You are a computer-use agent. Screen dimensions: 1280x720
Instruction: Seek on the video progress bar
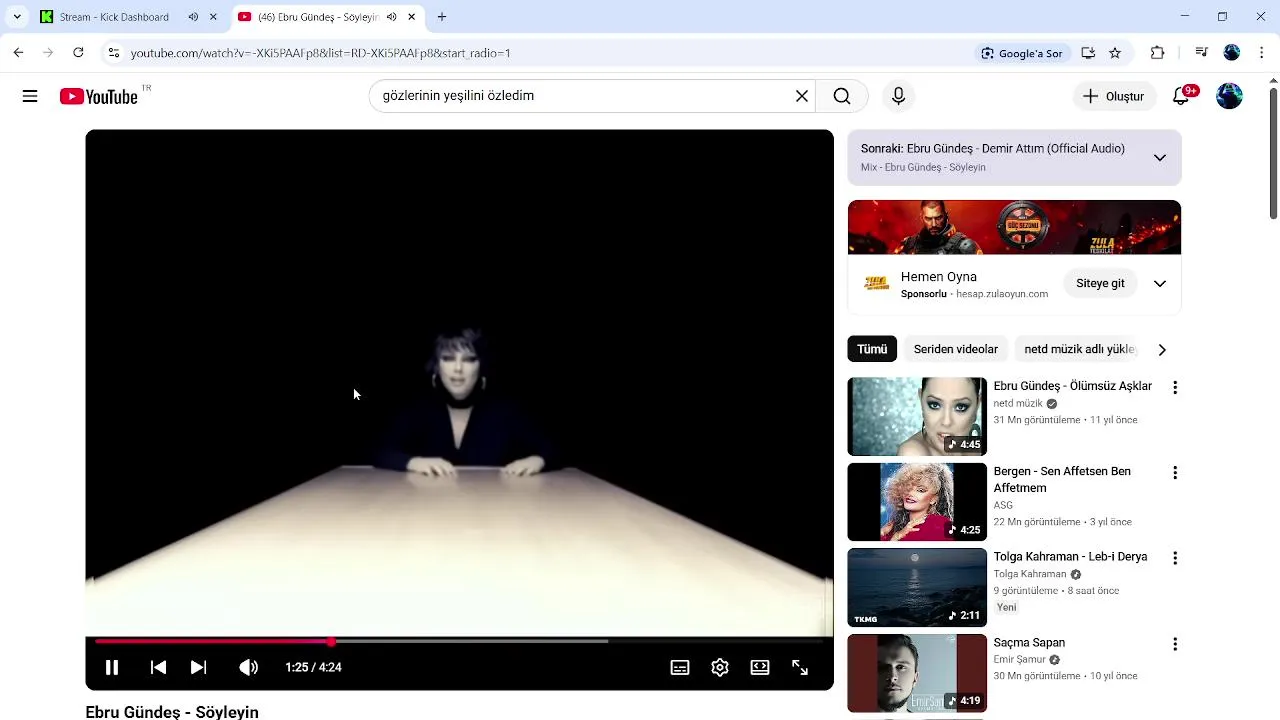pyautogui.click(x=459, y=641)
